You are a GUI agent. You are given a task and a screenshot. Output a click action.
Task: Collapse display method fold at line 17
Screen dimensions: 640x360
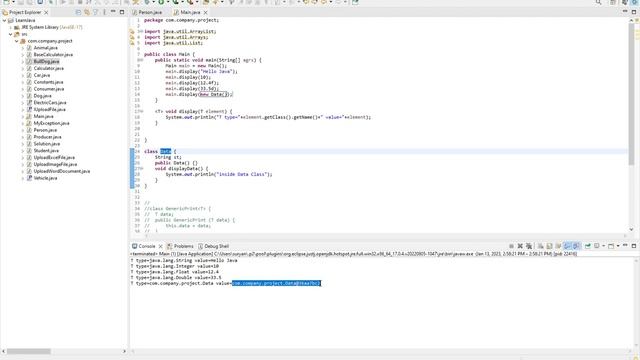141,111
